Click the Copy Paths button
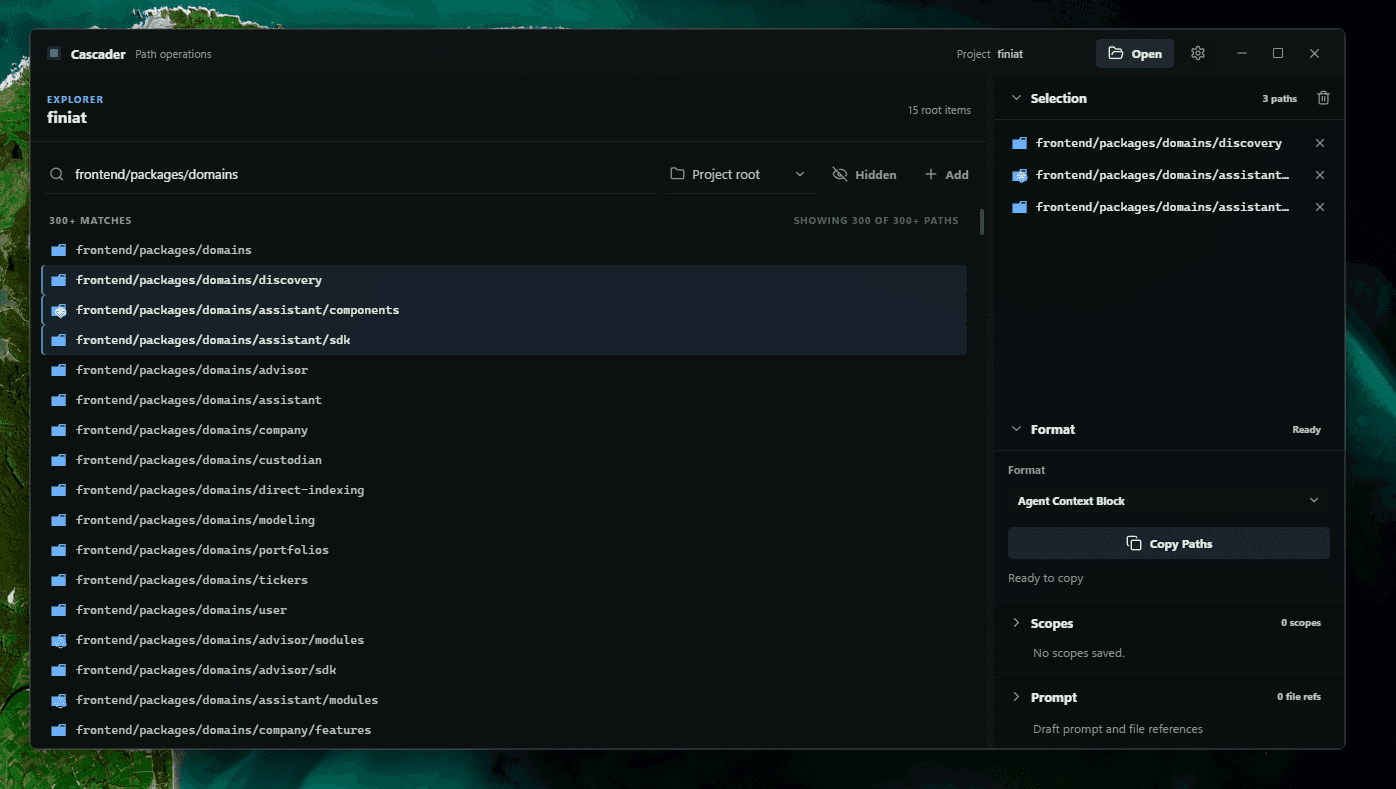The width and height of the screenshot is (1396, 789). pyautogui.click(x=1169, y=544)
